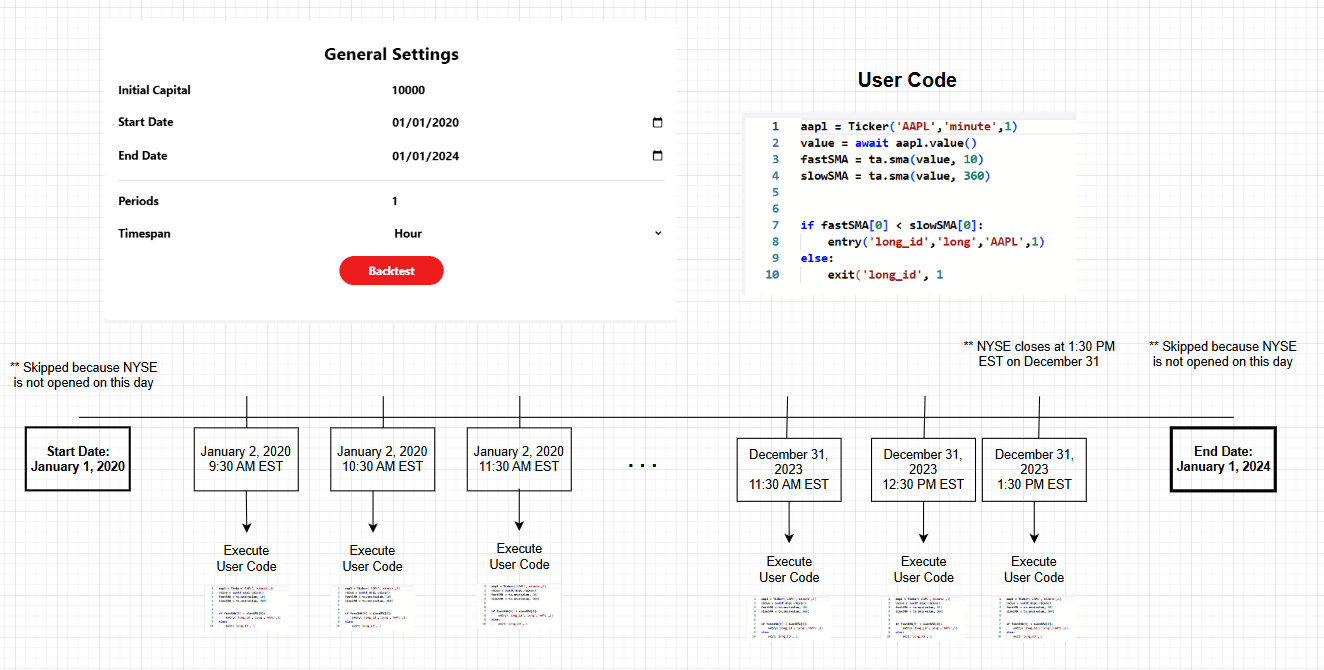1324x670 pixels.
Task: Select the January 2, 2020 9:30 AM box
Action: click(246, 459)
